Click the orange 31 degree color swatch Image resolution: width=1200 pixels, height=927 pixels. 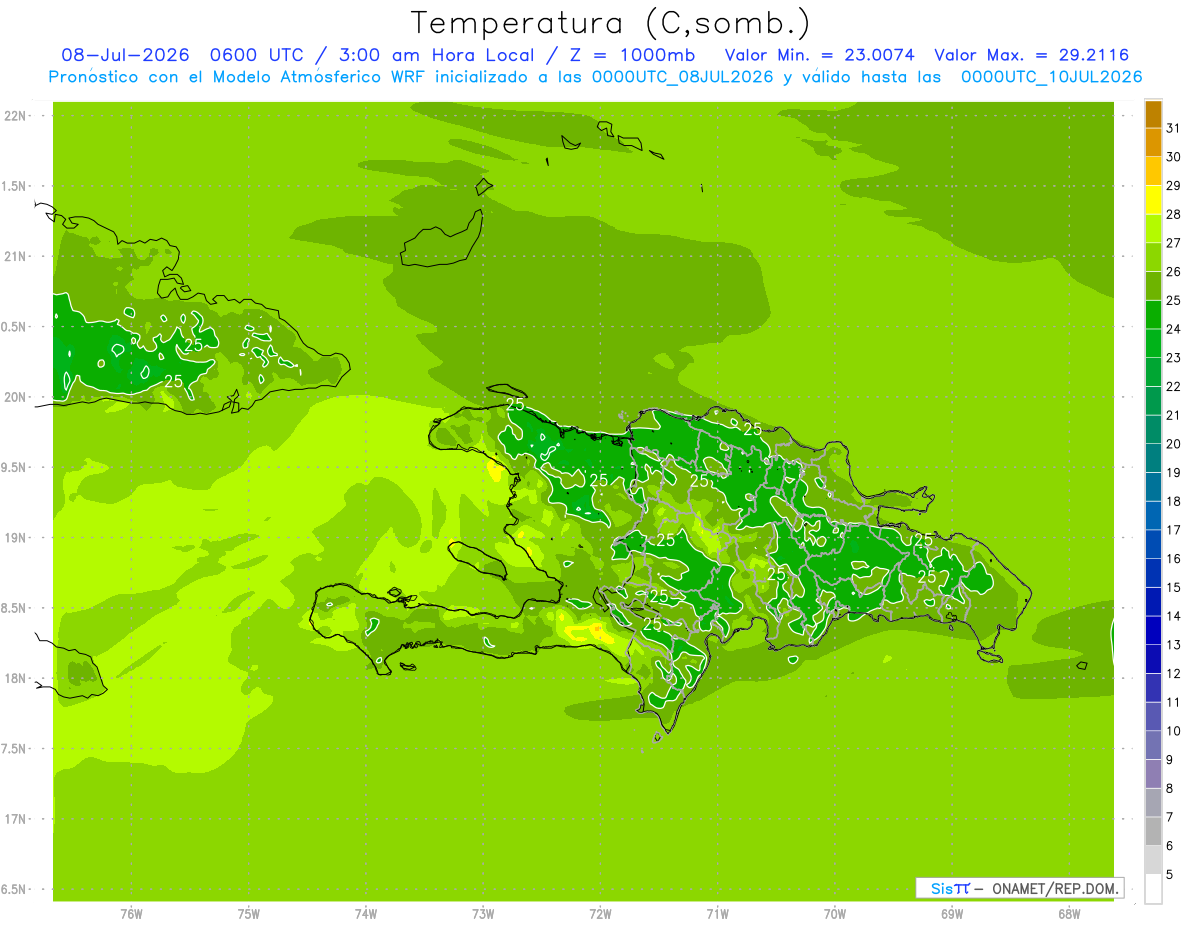pyautogui.click(x=1153, y=115)
